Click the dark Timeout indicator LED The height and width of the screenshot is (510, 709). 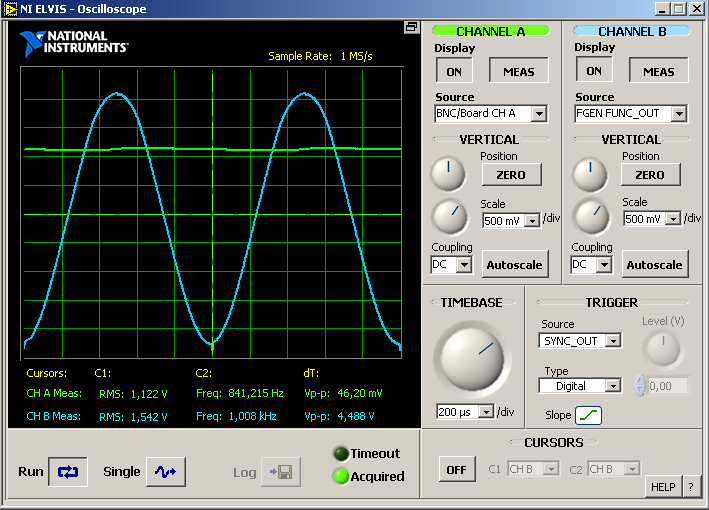[x=340, y=453]
